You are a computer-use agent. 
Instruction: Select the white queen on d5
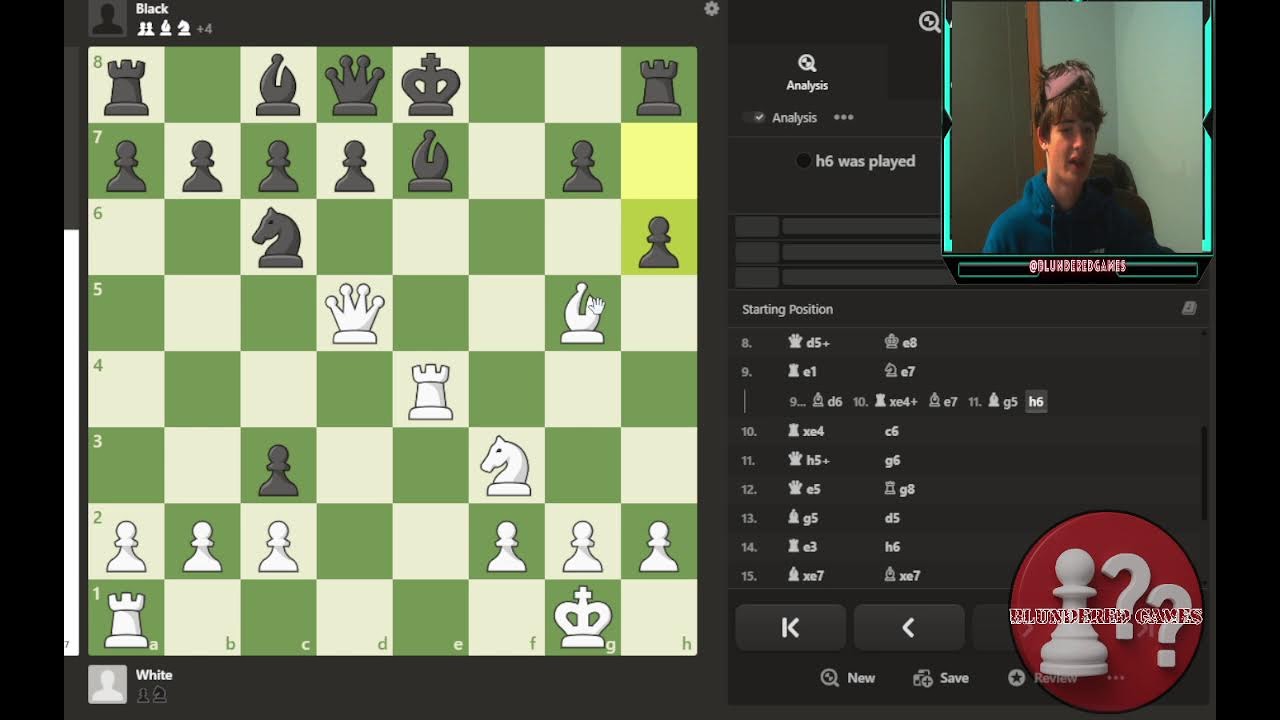tap(355, 313)
